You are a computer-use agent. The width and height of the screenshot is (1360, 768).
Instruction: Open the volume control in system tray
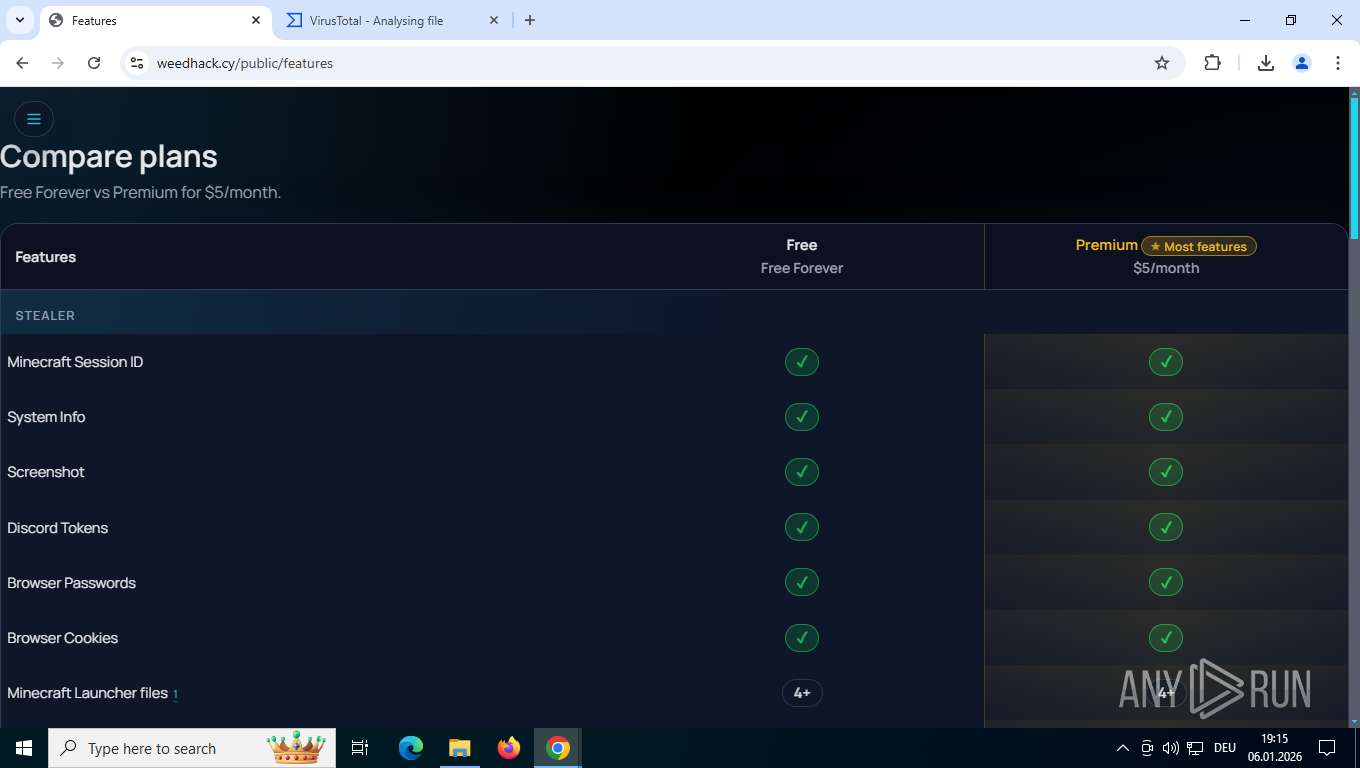click(x=1170, y=748)
